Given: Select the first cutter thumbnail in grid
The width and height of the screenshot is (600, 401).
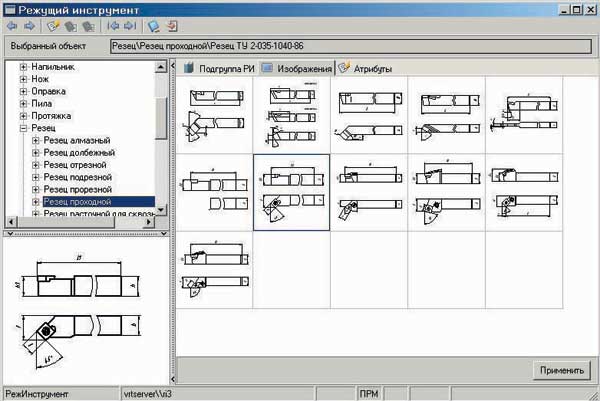Looking at the screenshot, I should [214, 115].
